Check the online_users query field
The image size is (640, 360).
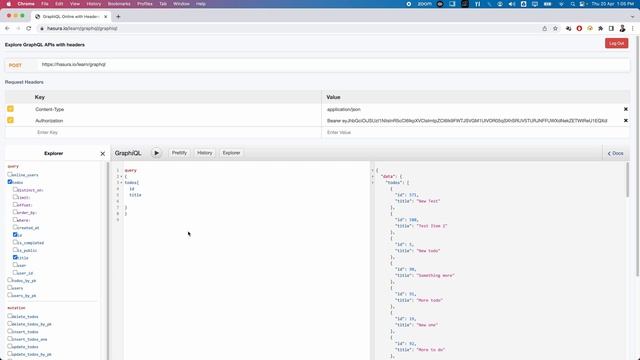[9, 174]
